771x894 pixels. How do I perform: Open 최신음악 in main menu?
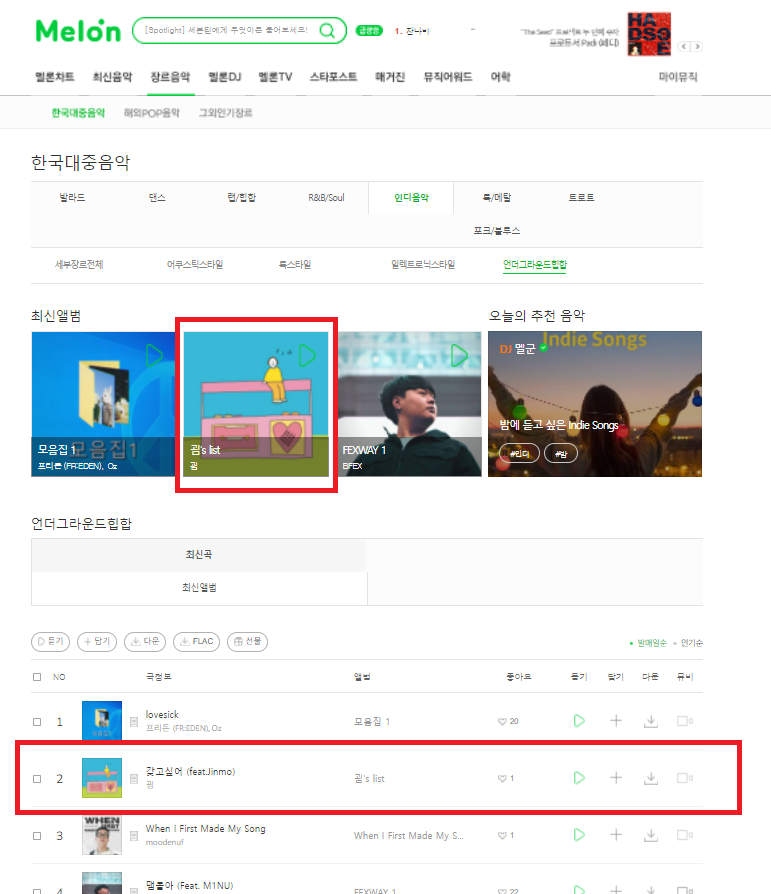click(x=112, y=77)
